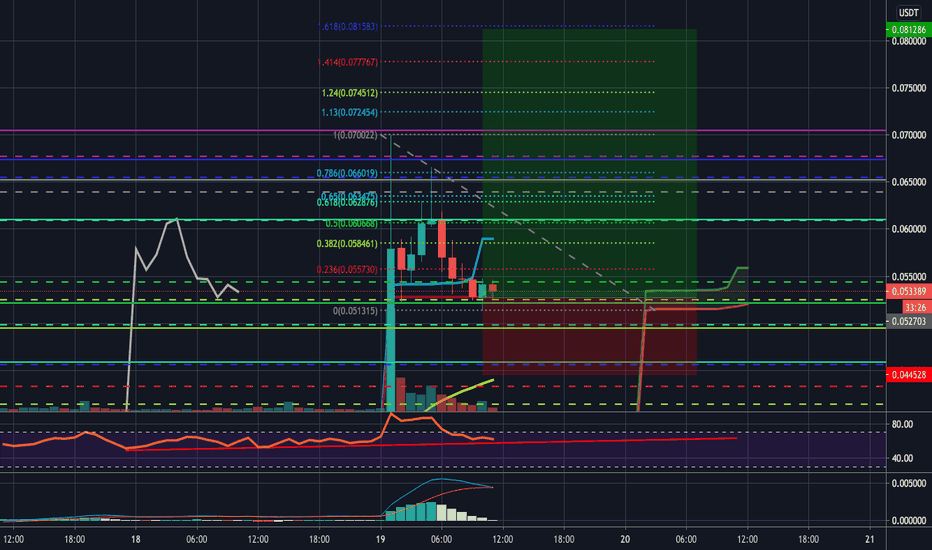The image size is (932, 550).
Task: Click the 0.236(0.055730) Fibonacci level label
Action: click(x=347, y=269)
